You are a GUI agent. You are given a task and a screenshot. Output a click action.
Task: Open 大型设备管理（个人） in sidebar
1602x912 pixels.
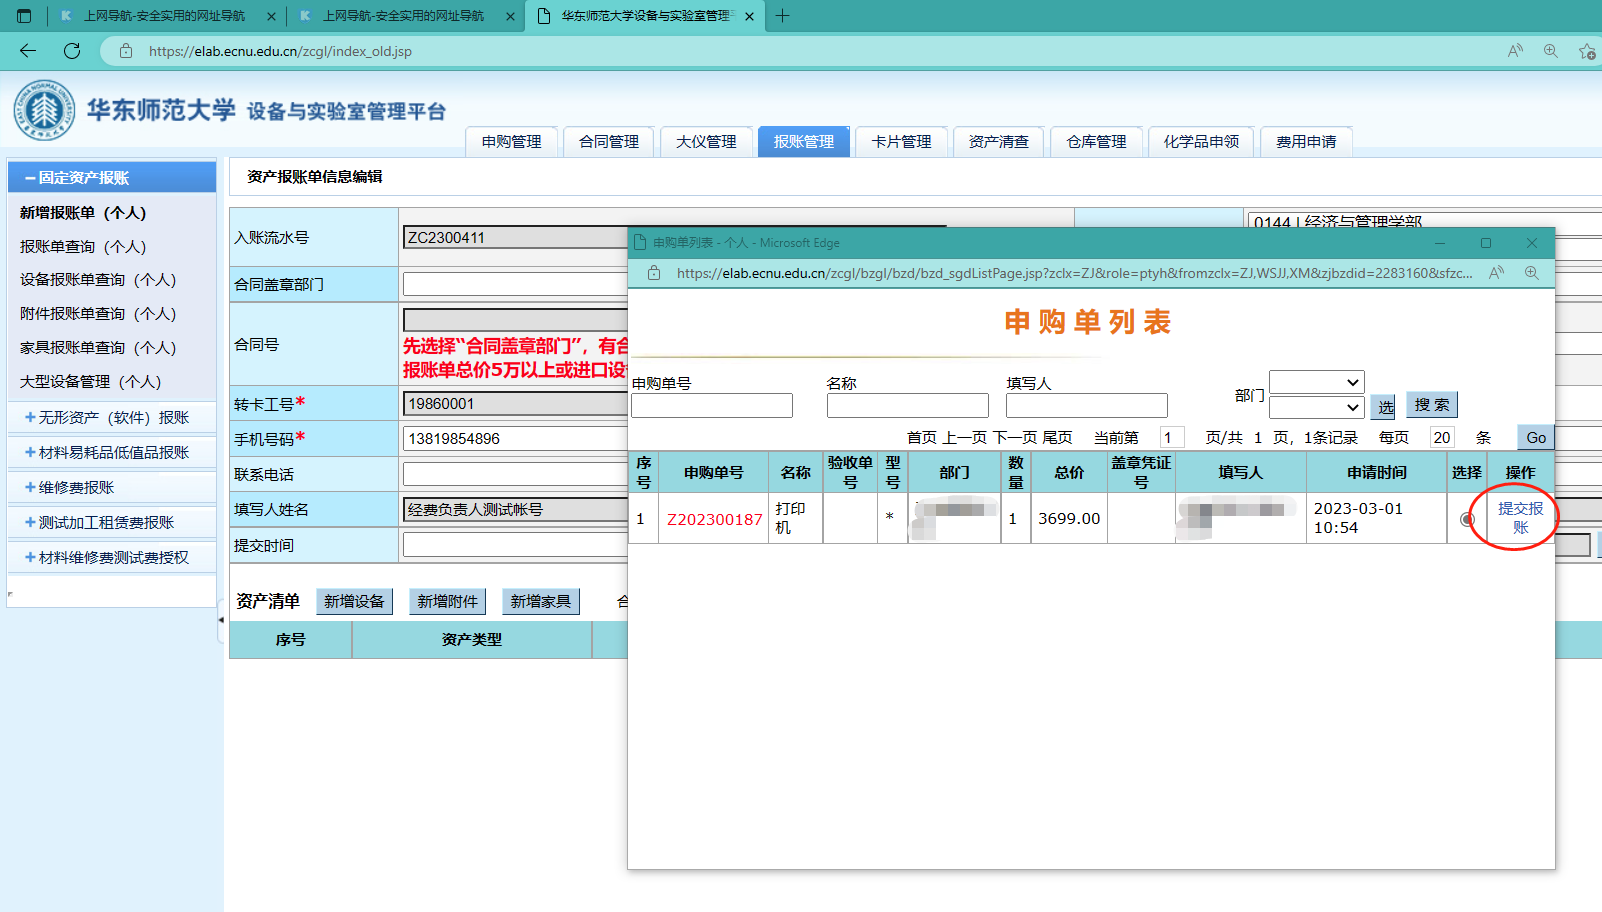90,382
